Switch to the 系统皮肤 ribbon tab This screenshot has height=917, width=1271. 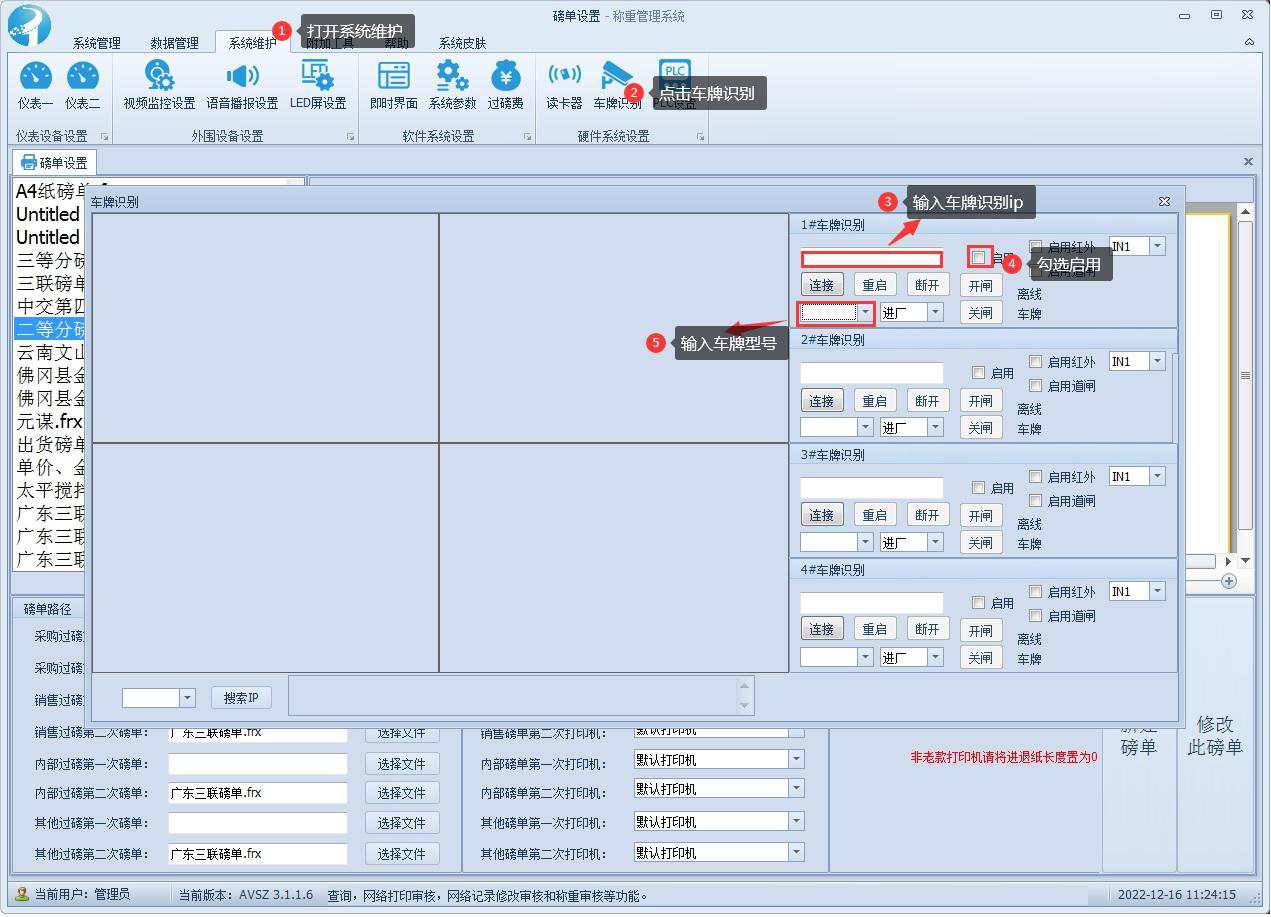pos(462,43)
